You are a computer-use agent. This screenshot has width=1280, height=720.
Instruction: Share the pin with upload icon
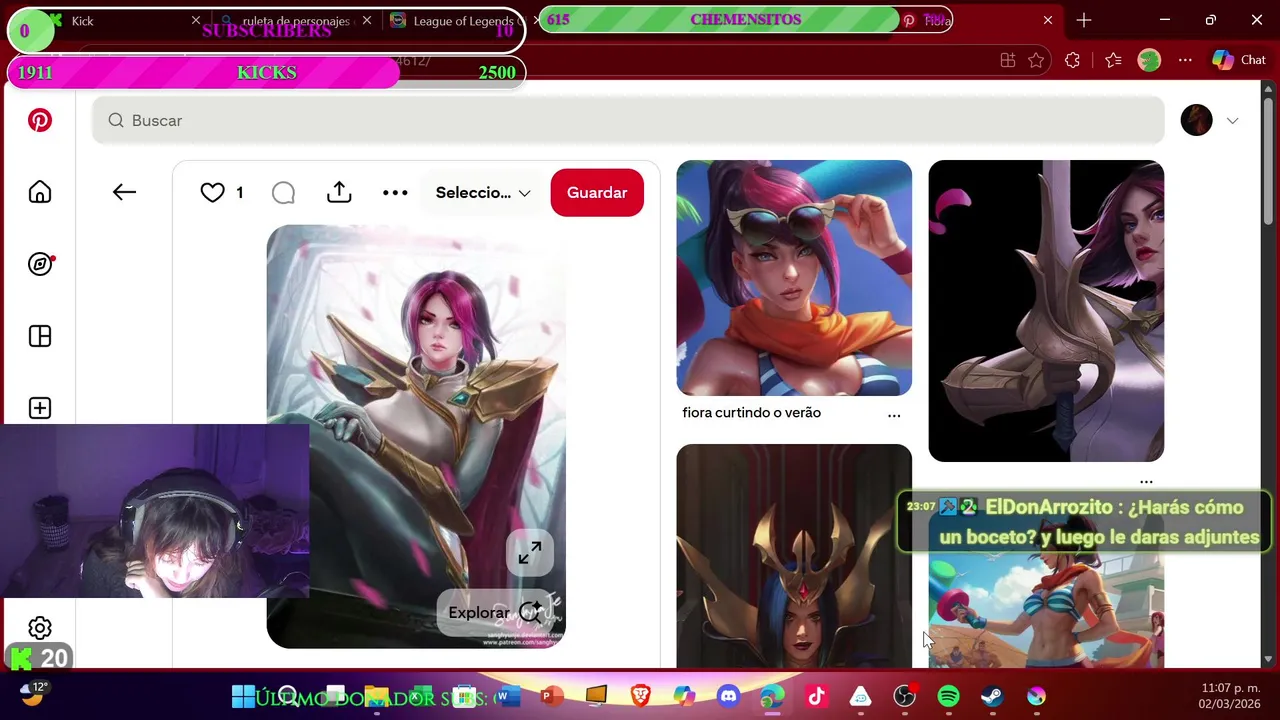tap(339, 192)
